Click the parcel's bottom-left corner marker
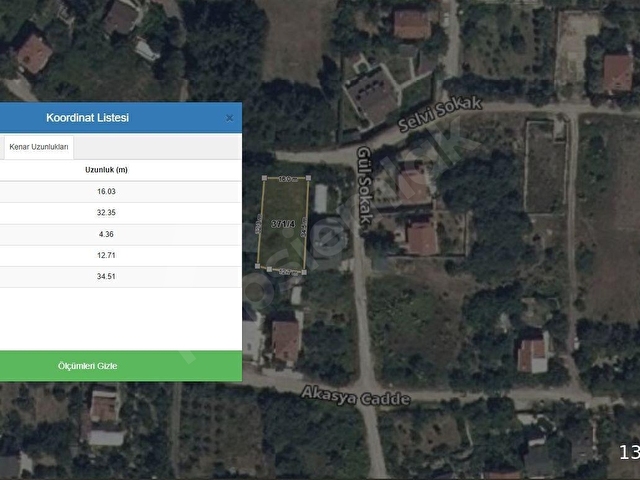Image resolution: width=640 pixels, height=480 pixels. 258,266
